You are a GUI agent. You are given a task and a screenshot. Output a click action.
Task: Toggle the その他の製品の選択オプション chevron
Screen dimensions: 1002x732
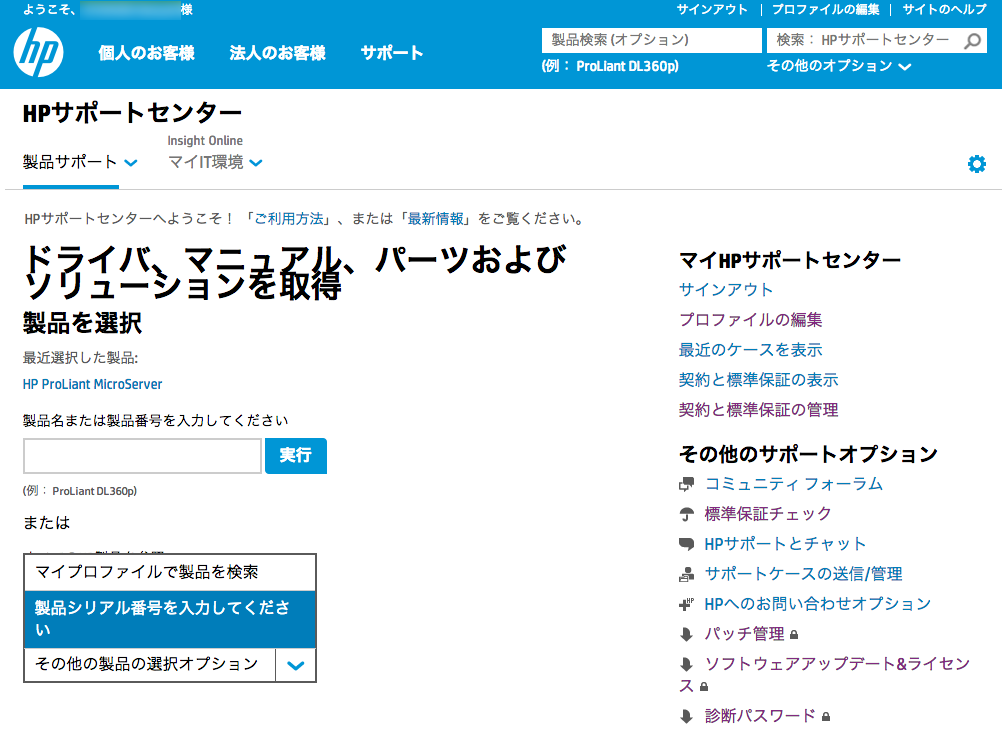[x=296, y=664]
